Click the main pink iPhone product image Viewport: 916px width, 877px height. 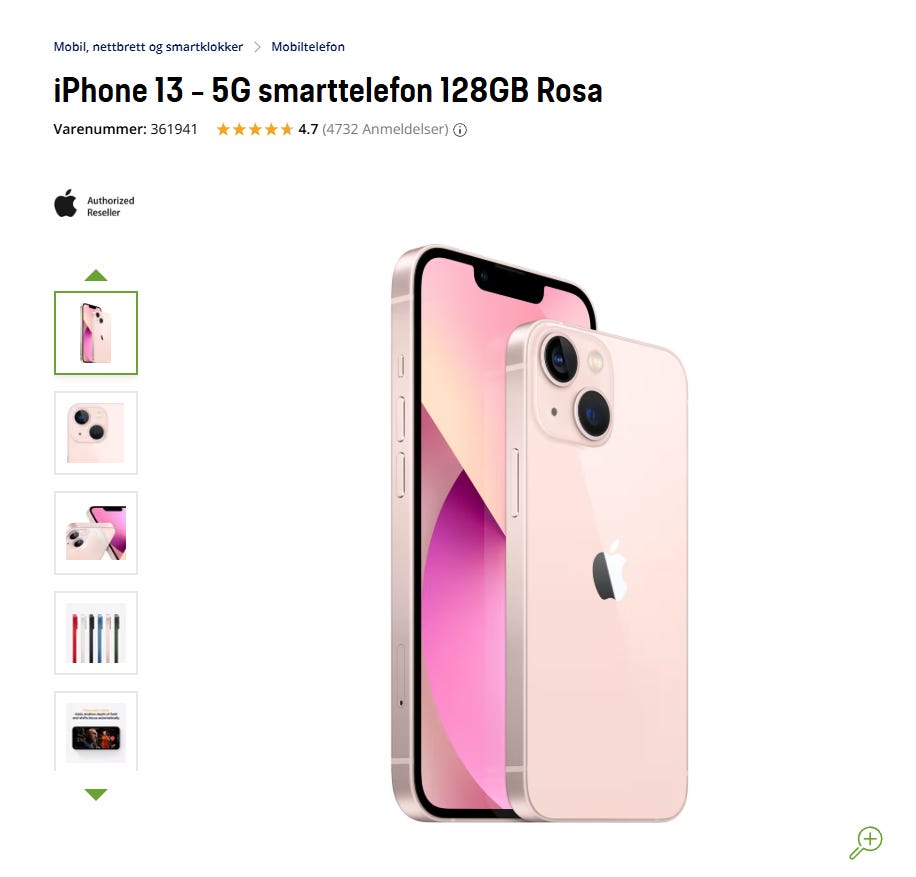(x=539, y=533)
